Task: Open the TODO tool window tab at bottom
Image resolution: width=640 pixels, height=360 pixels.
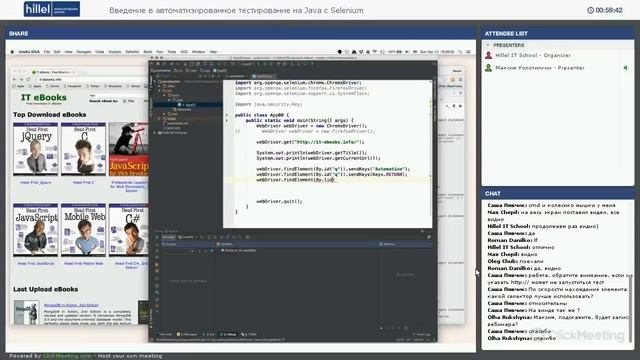Action: click(249, 334)
